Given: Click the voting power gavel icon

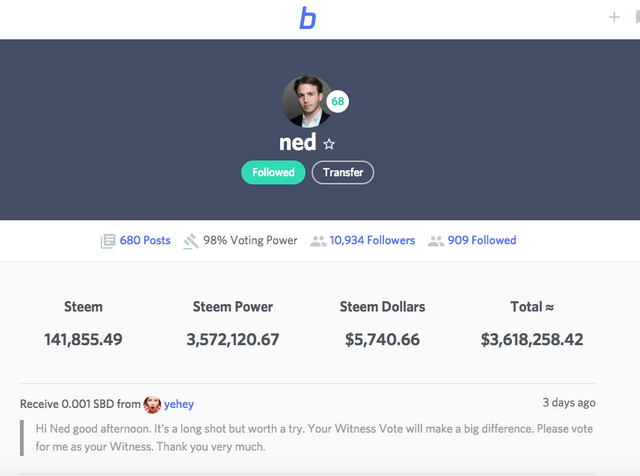Looking at the screenshot, I should click(x=191, y=241).
